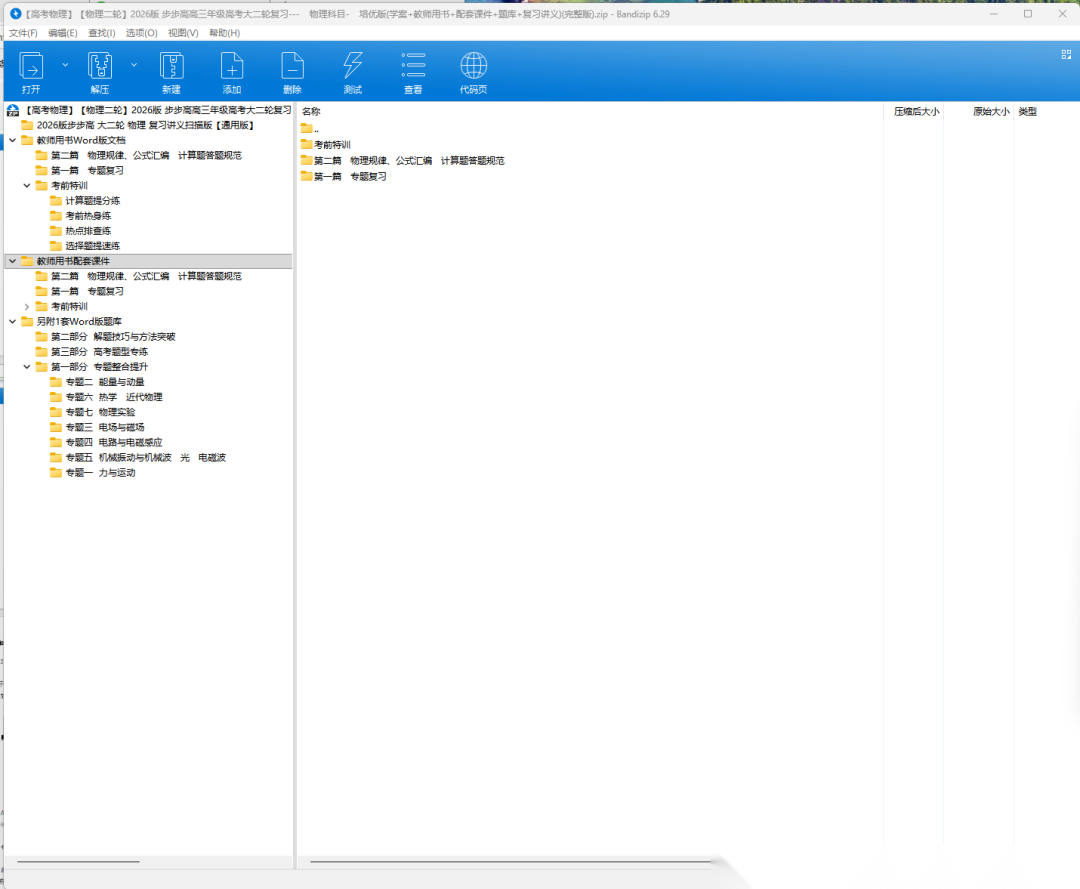The image size is (1080, 889).
Task: Click the 添加 (Add files) toolbar icon
Action: [x=232, y=67]
